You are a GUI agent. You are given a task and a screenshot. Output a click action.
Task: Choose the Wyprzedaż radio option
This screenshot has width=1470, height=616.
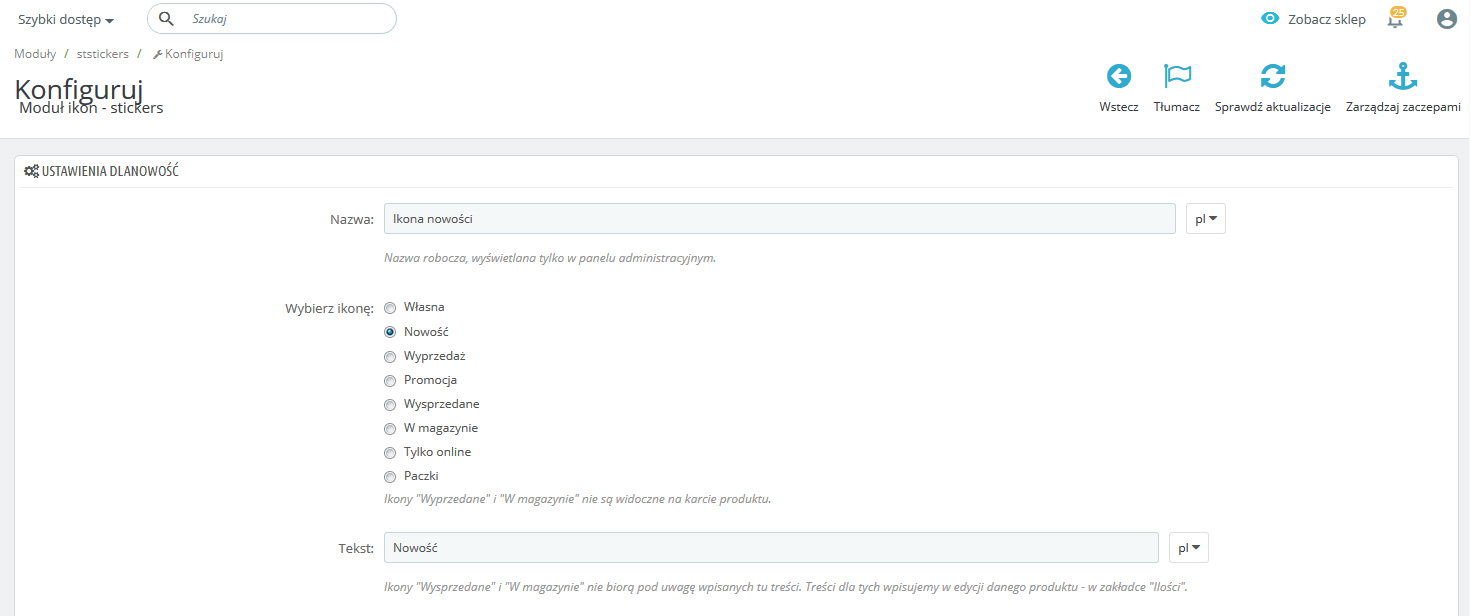click(x=390, y=356)
